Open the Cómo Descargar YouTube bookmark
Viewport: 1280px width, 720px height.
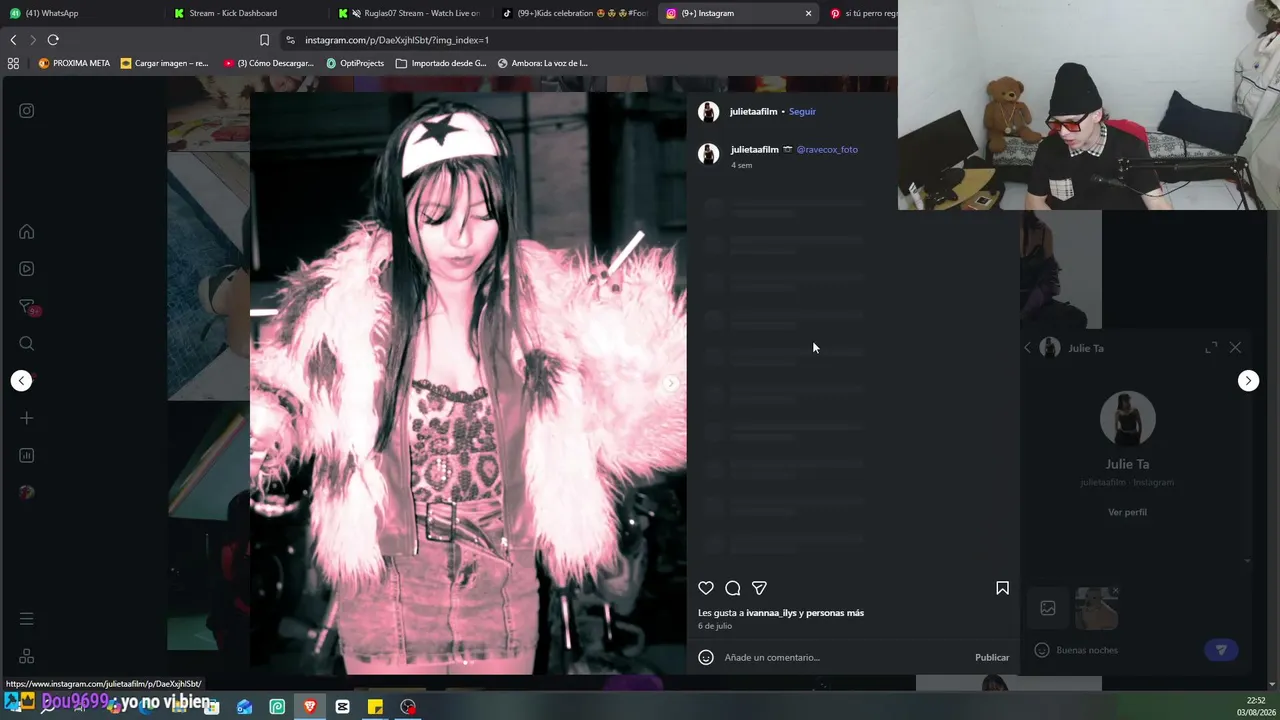[269, 63]
